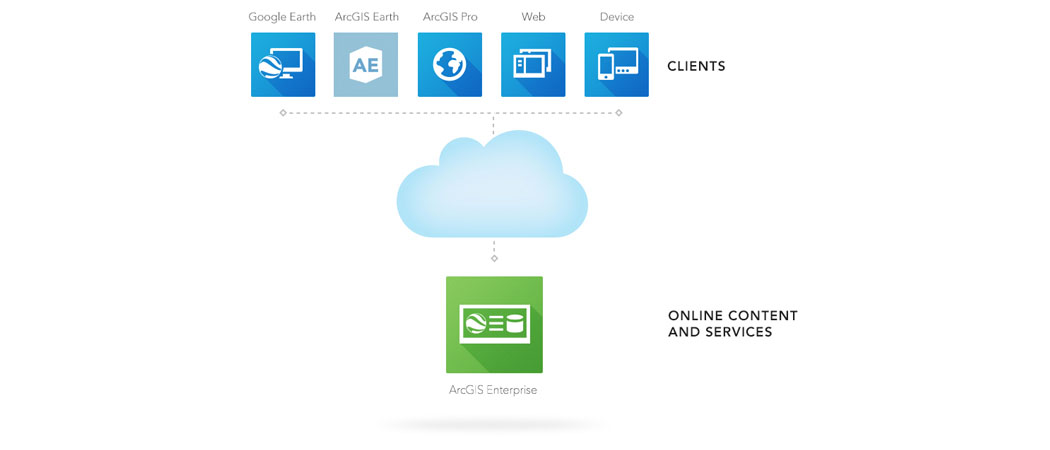Click the "Web" label
The image size is (1050, 450).
[x=533, y=17]
